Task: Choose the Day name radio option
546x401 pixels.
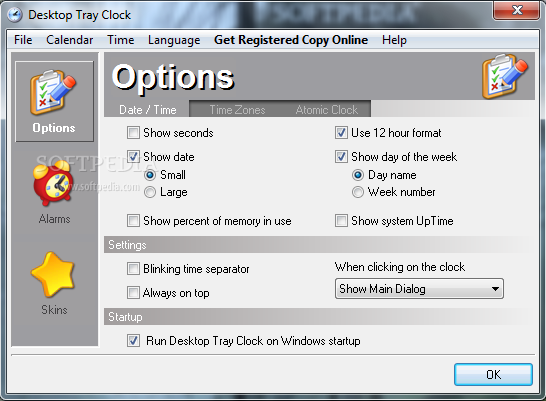Action: click(x=358, y=175)
